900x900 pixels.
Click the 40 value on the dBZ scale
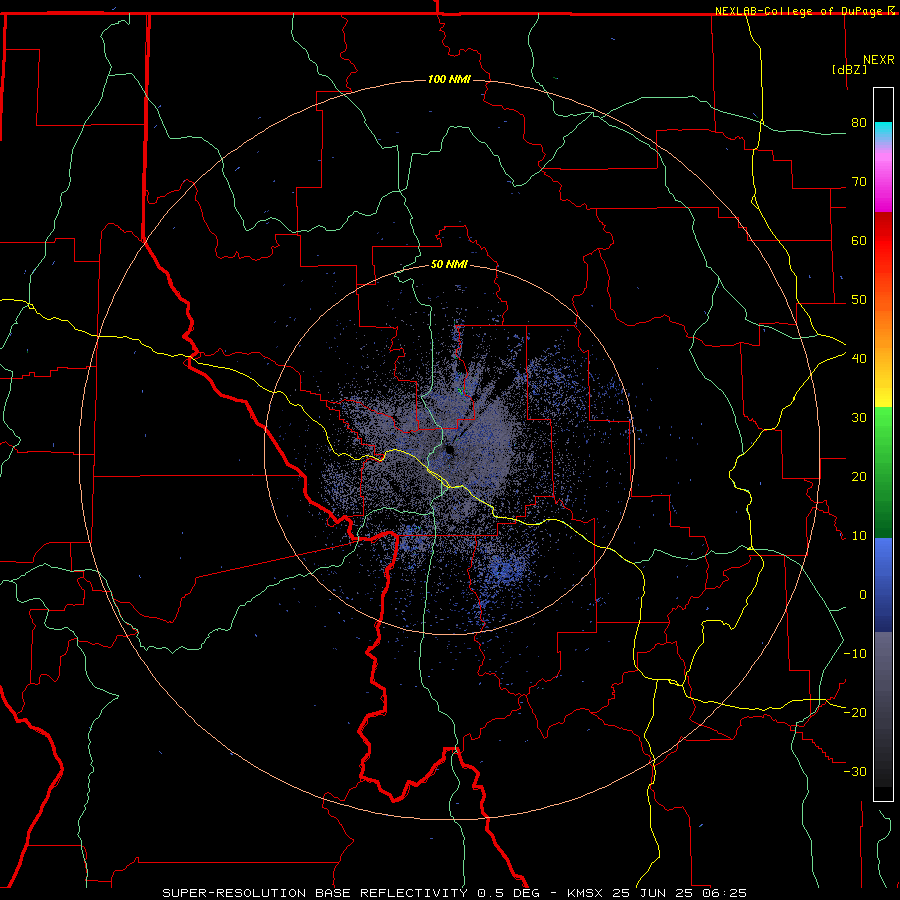pyautogui.click(x=859, y=359)
